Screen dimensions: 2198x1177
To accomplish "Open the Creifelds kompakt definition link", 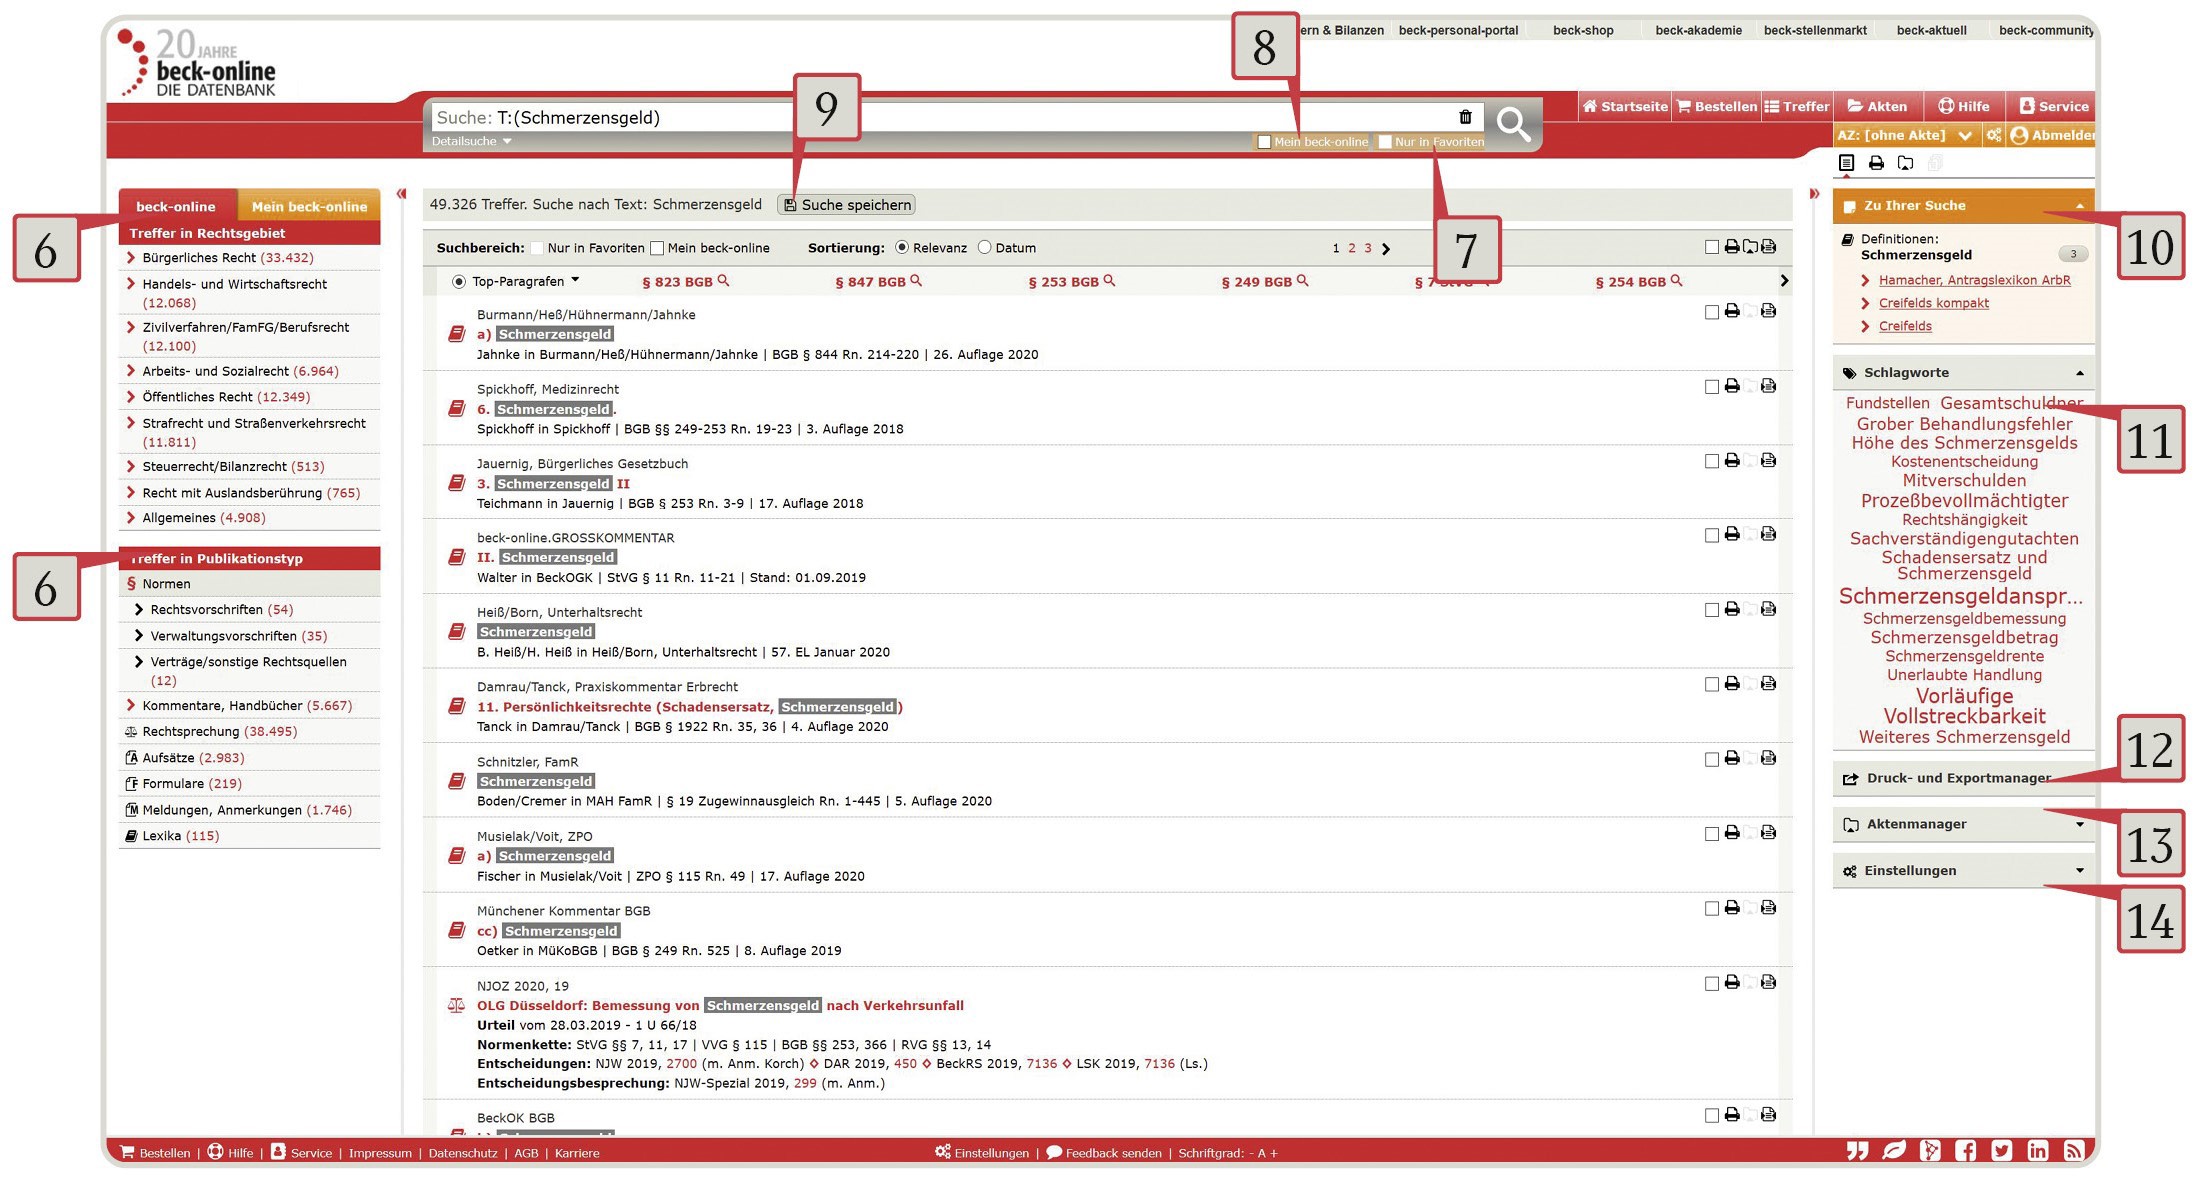I will click(1932, 303).
